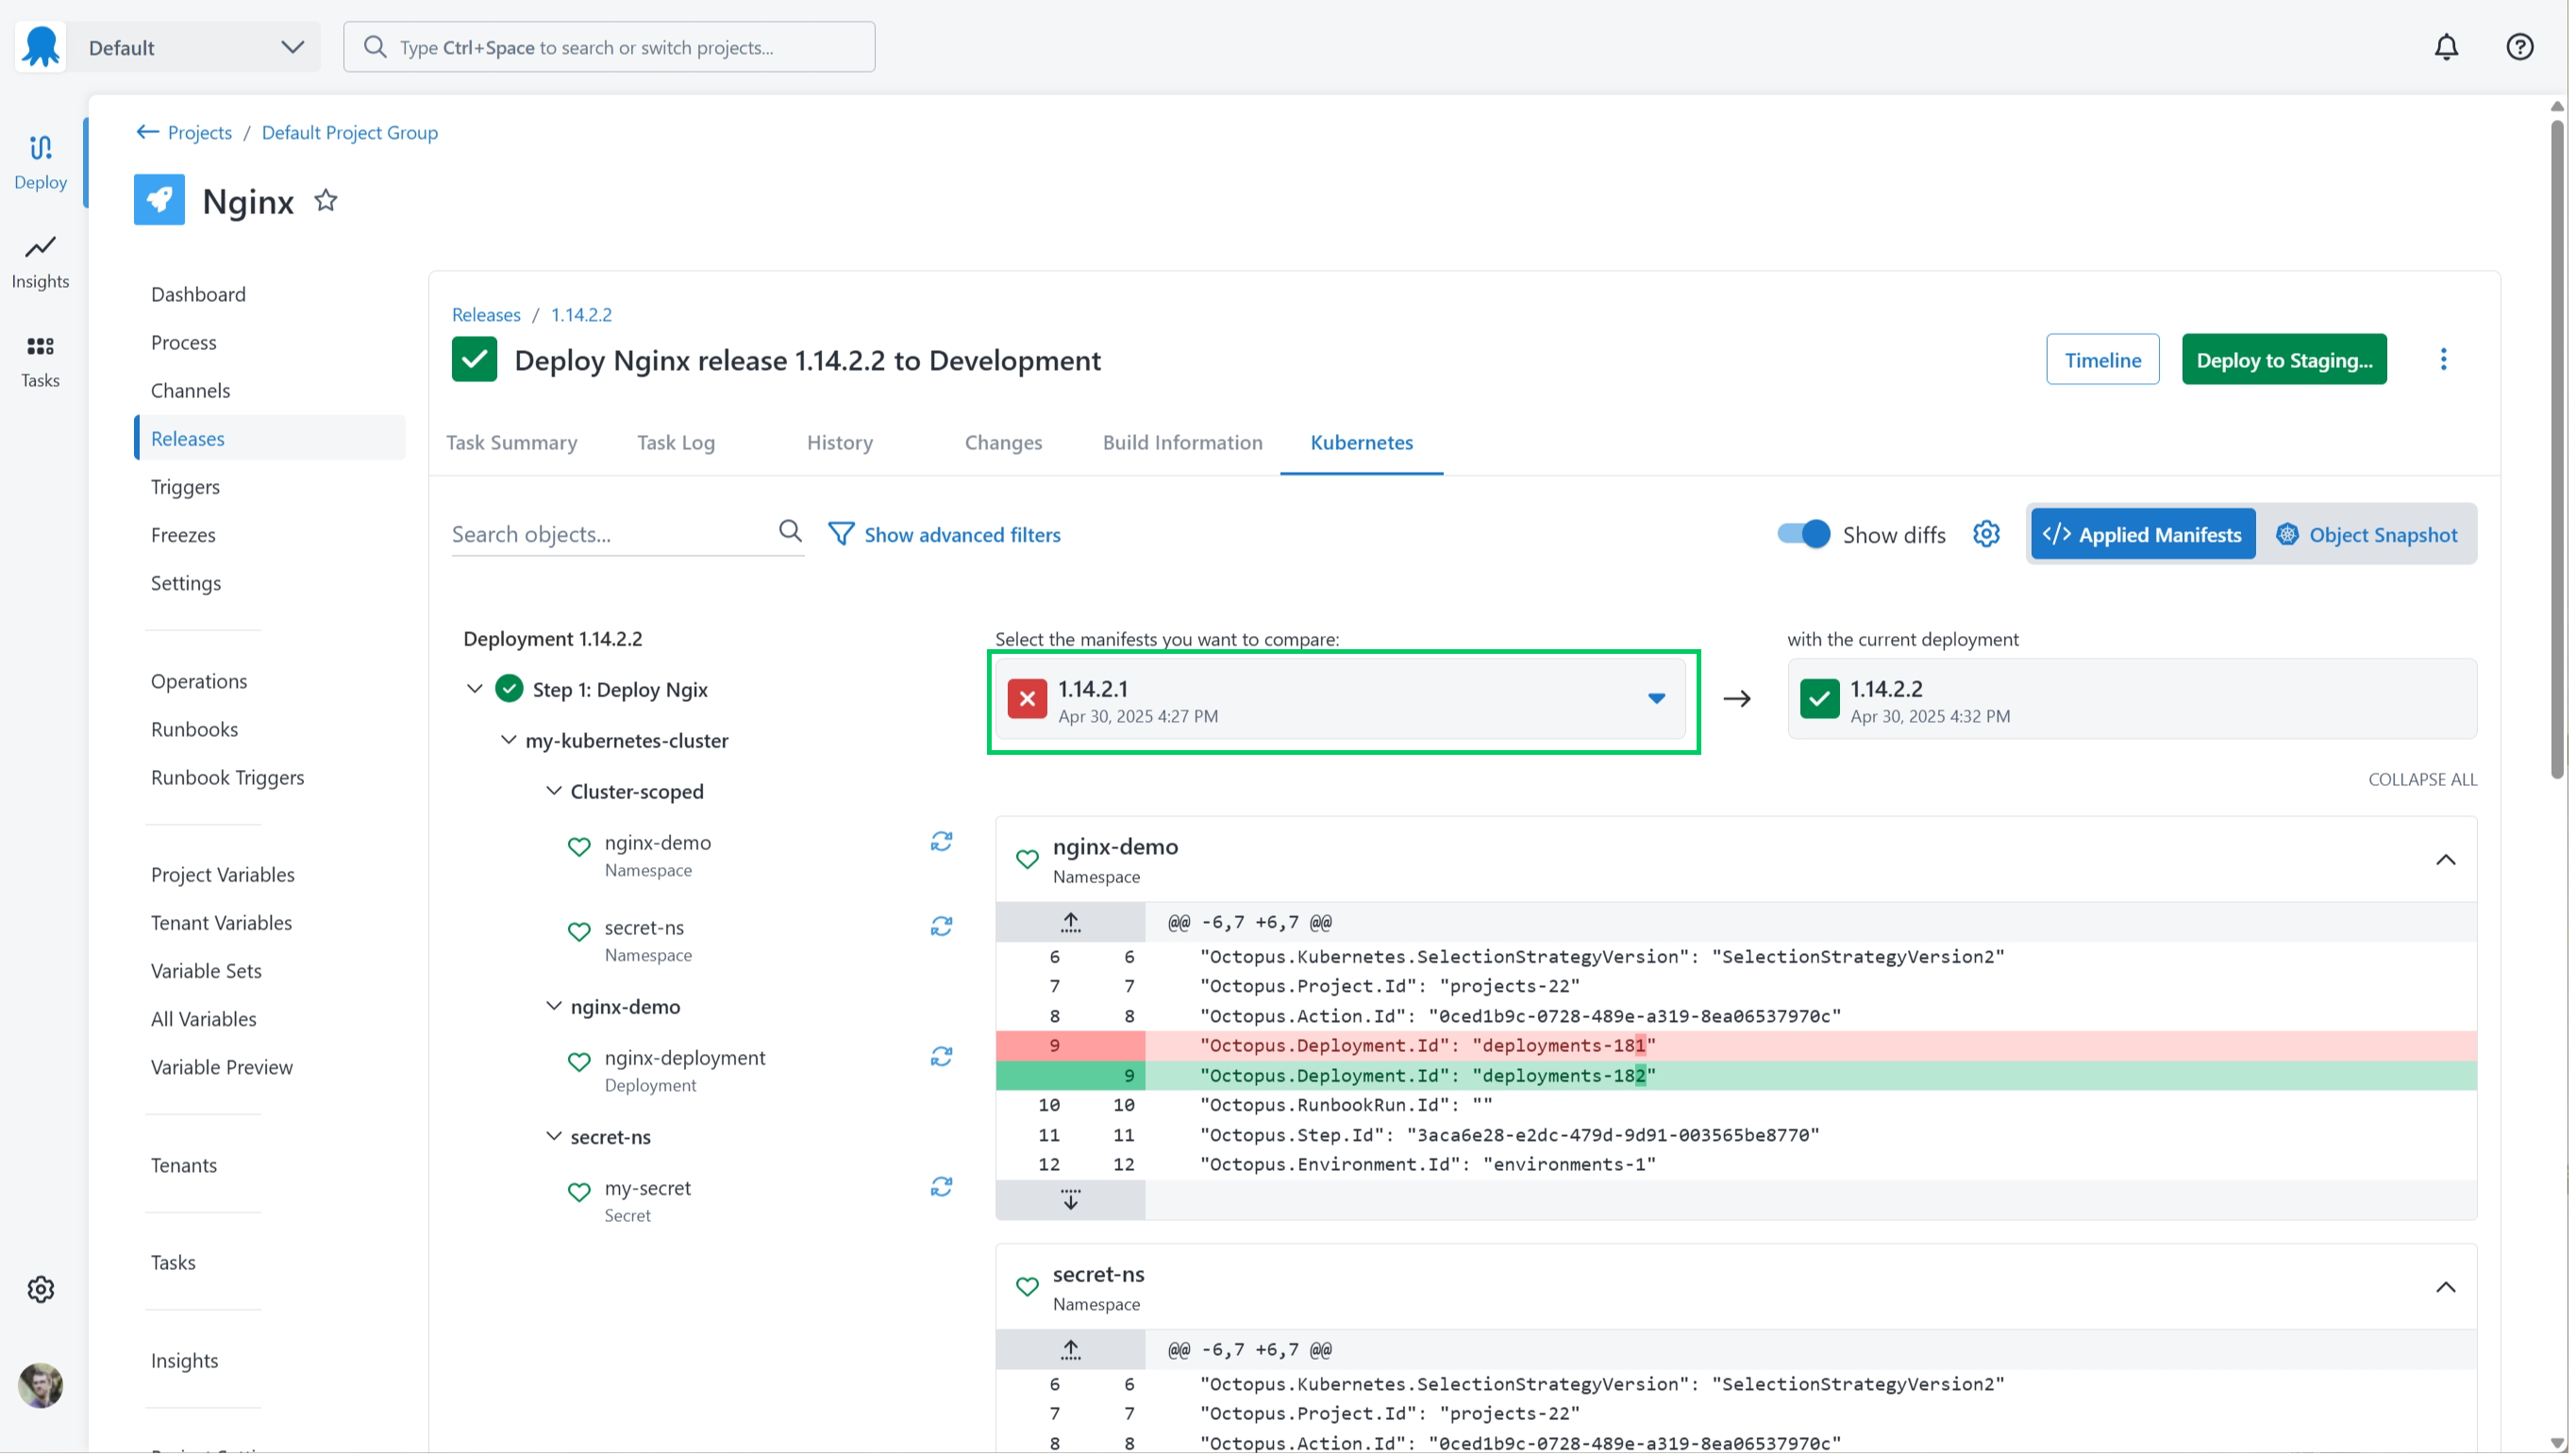Click Show advanced filters link
The width and height of the screenshot is (2576, 1455).
pyautogui.click(x=945, y=535)
